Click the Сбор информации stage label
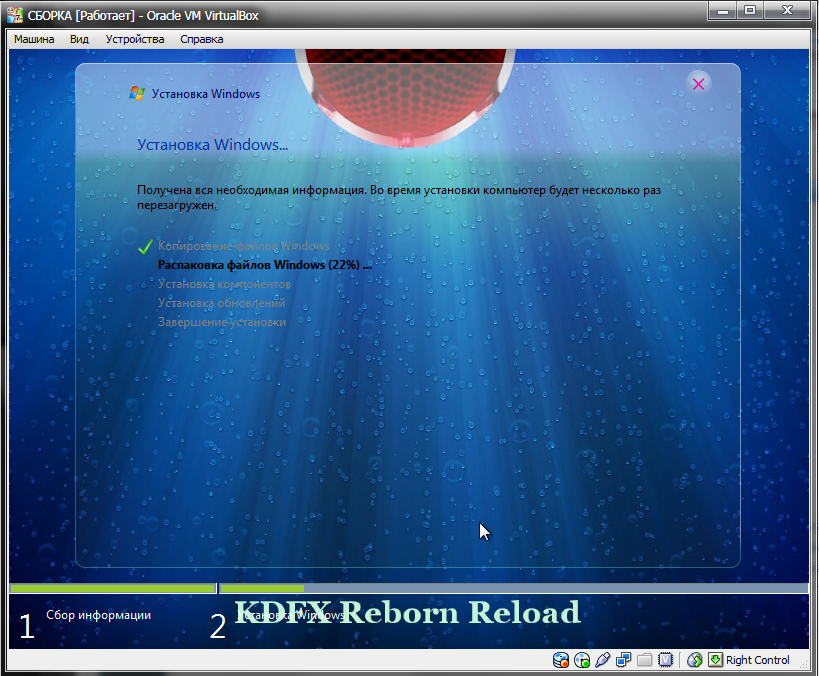The height and width of the screenshot is (676, 819). [x=98, y=615]
